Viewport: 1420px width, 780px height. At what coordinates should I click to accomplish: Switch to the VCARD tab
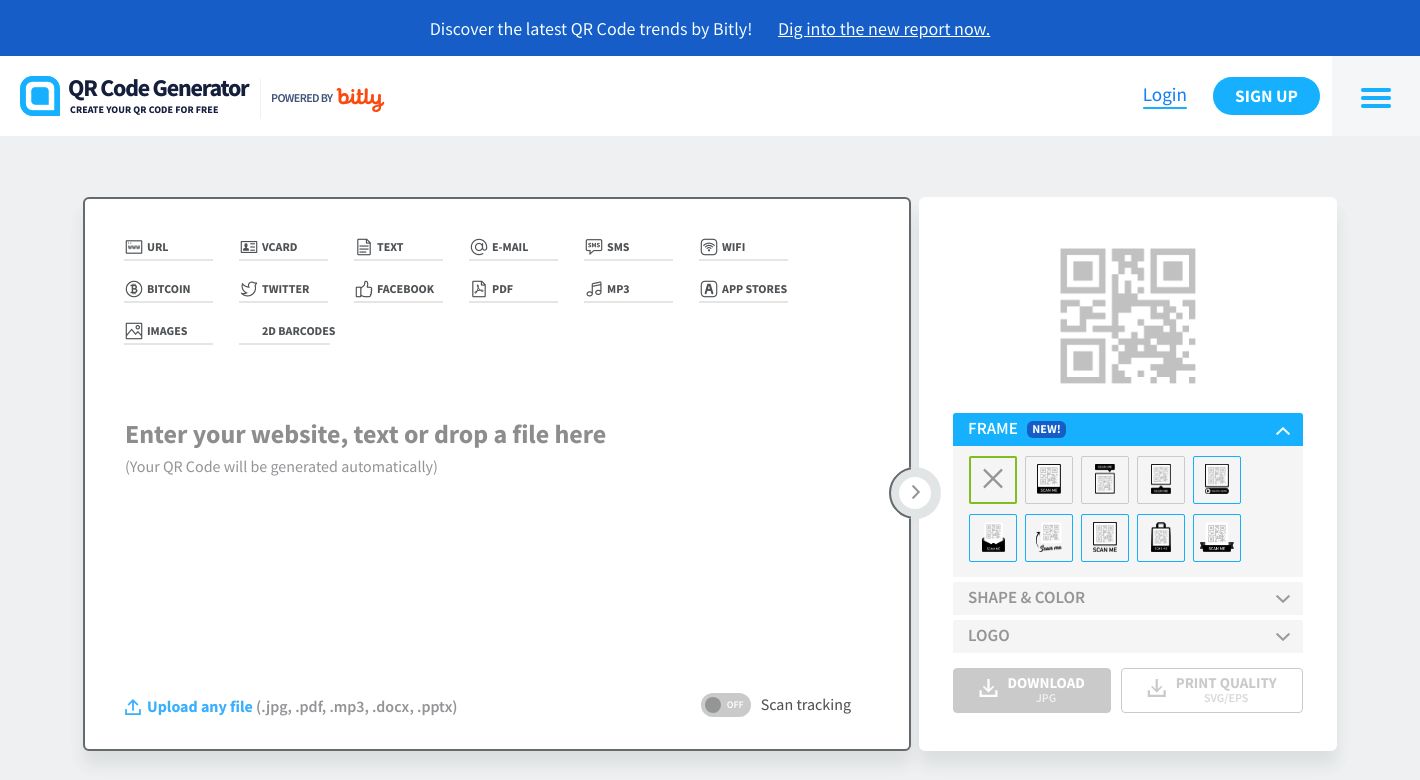coord(284,247)
